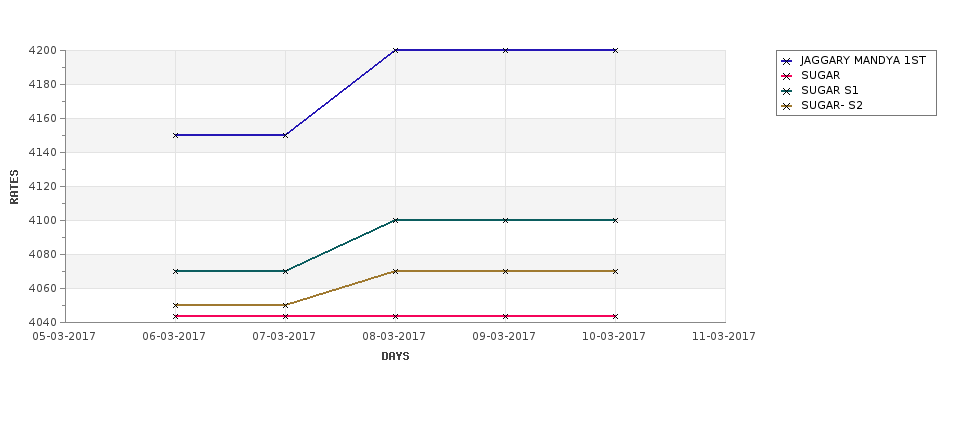The width and height of the screenshot is (975, 429).
Task: Click the 4200 rate axis label
Action: pos(45,50)
